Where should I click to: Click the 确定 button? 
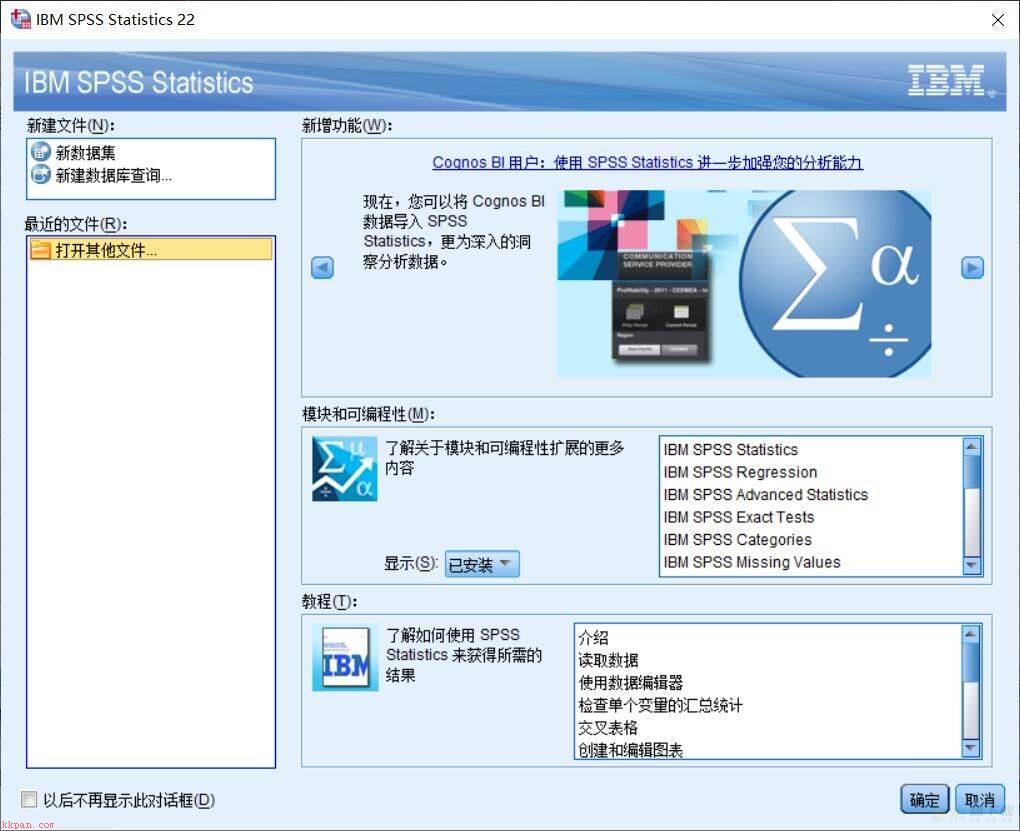click(x=924, y=799)
